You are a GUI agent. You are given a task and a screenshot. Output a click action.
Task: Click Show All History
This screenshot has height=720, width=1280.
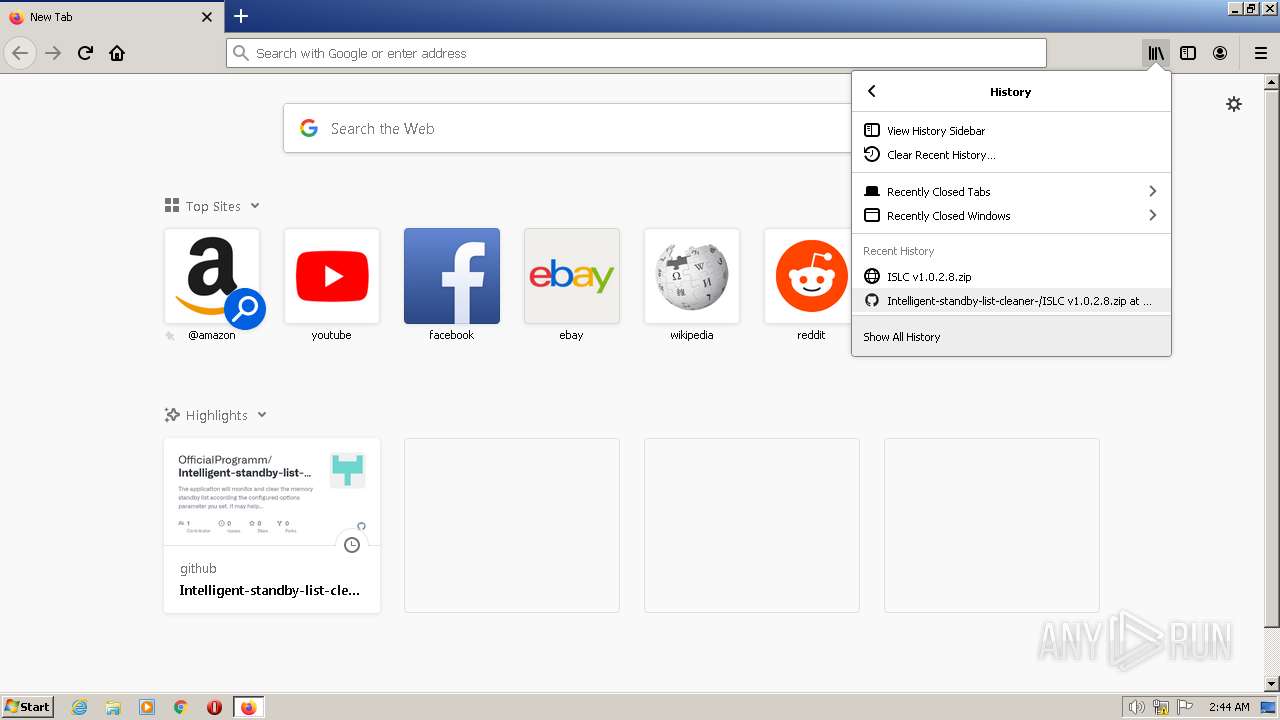tap(1011, 337)
